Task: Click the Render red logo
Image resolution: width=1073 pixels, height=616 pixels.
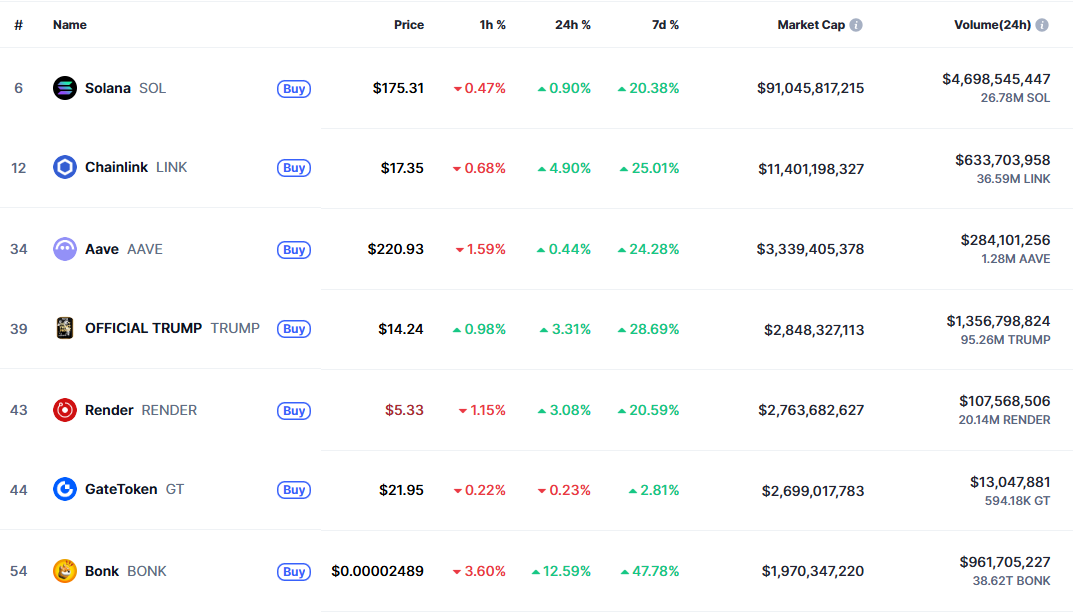Action: [x=65, y=410]
